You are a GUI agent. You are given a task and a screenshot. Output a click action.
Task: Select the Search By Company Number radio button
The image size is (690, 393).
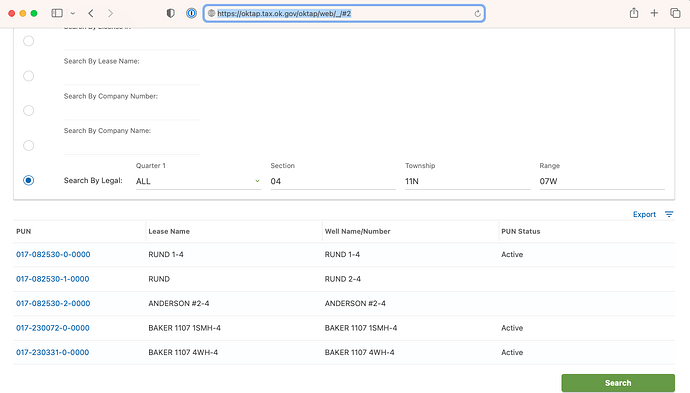pyautogui.click(x=29, y=110)
